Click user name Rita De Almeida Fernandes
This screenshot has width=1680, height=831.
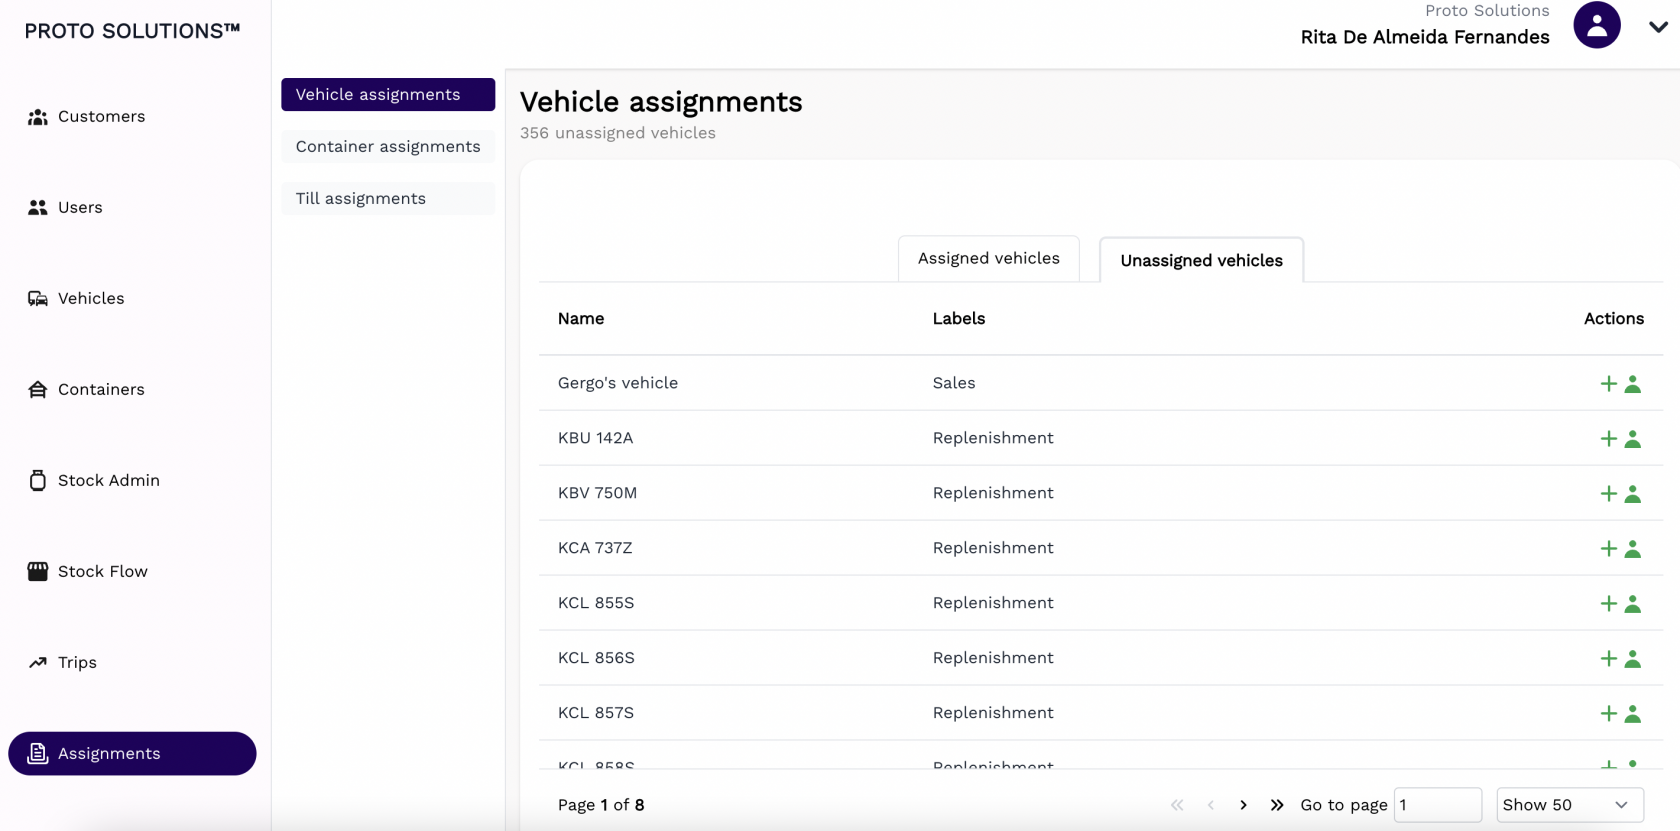(x=1425, y=37)
